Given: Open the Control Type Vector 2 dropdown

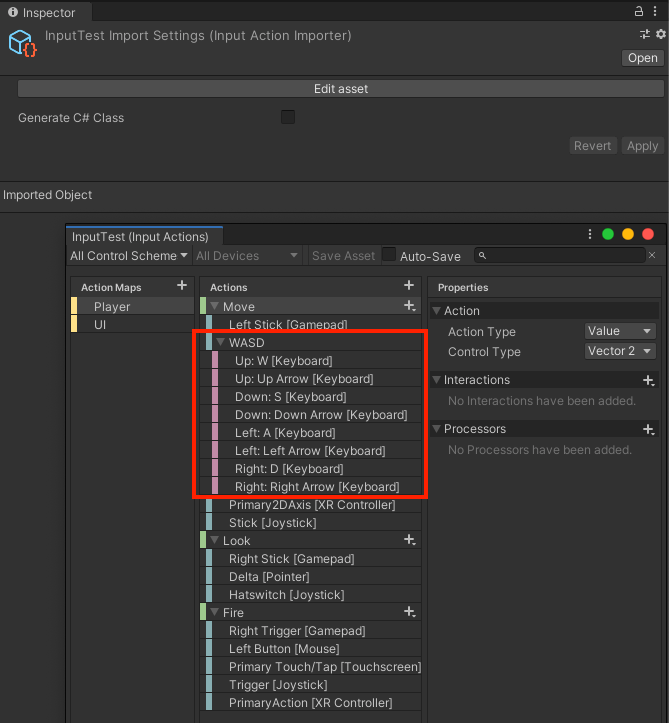Looking at the screenshot, I should (x=620, y=351).
